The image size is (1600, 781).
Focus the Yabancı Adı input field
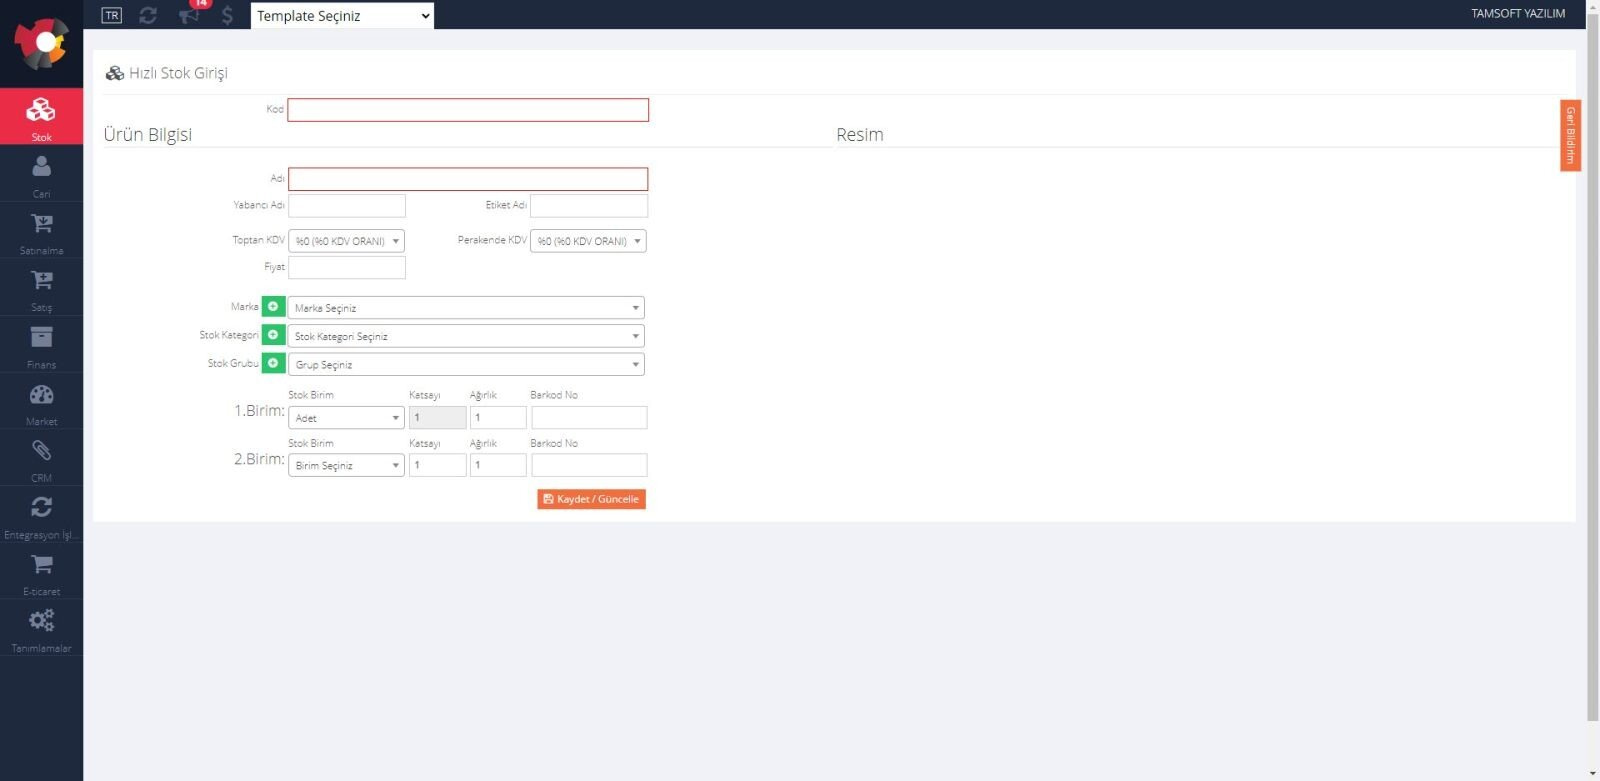click(347, 206)
